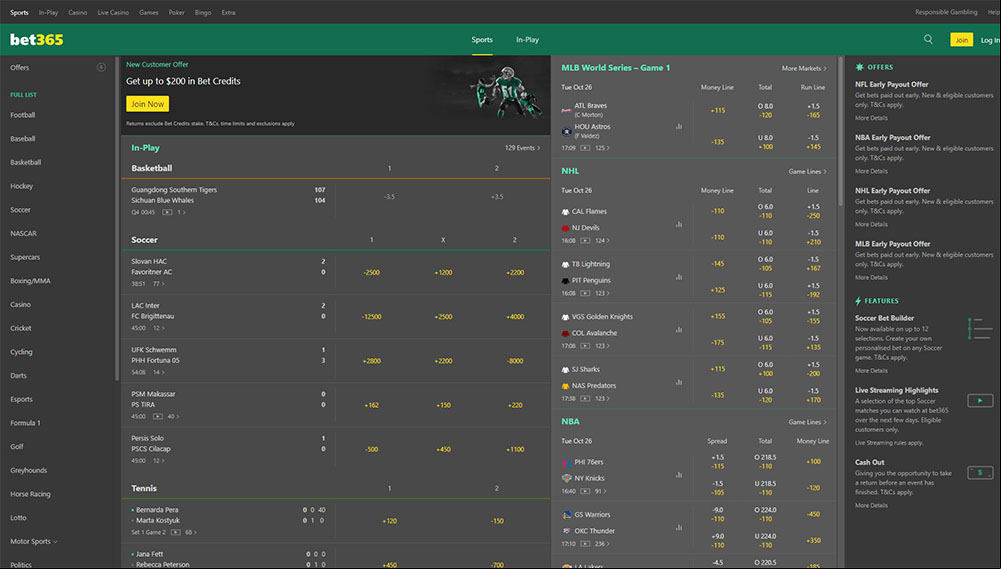Open stats icon for PHI 76ers game
The height and width of the screenshot is (569, 1001).
pyautogui.click(x=679, y=475)
